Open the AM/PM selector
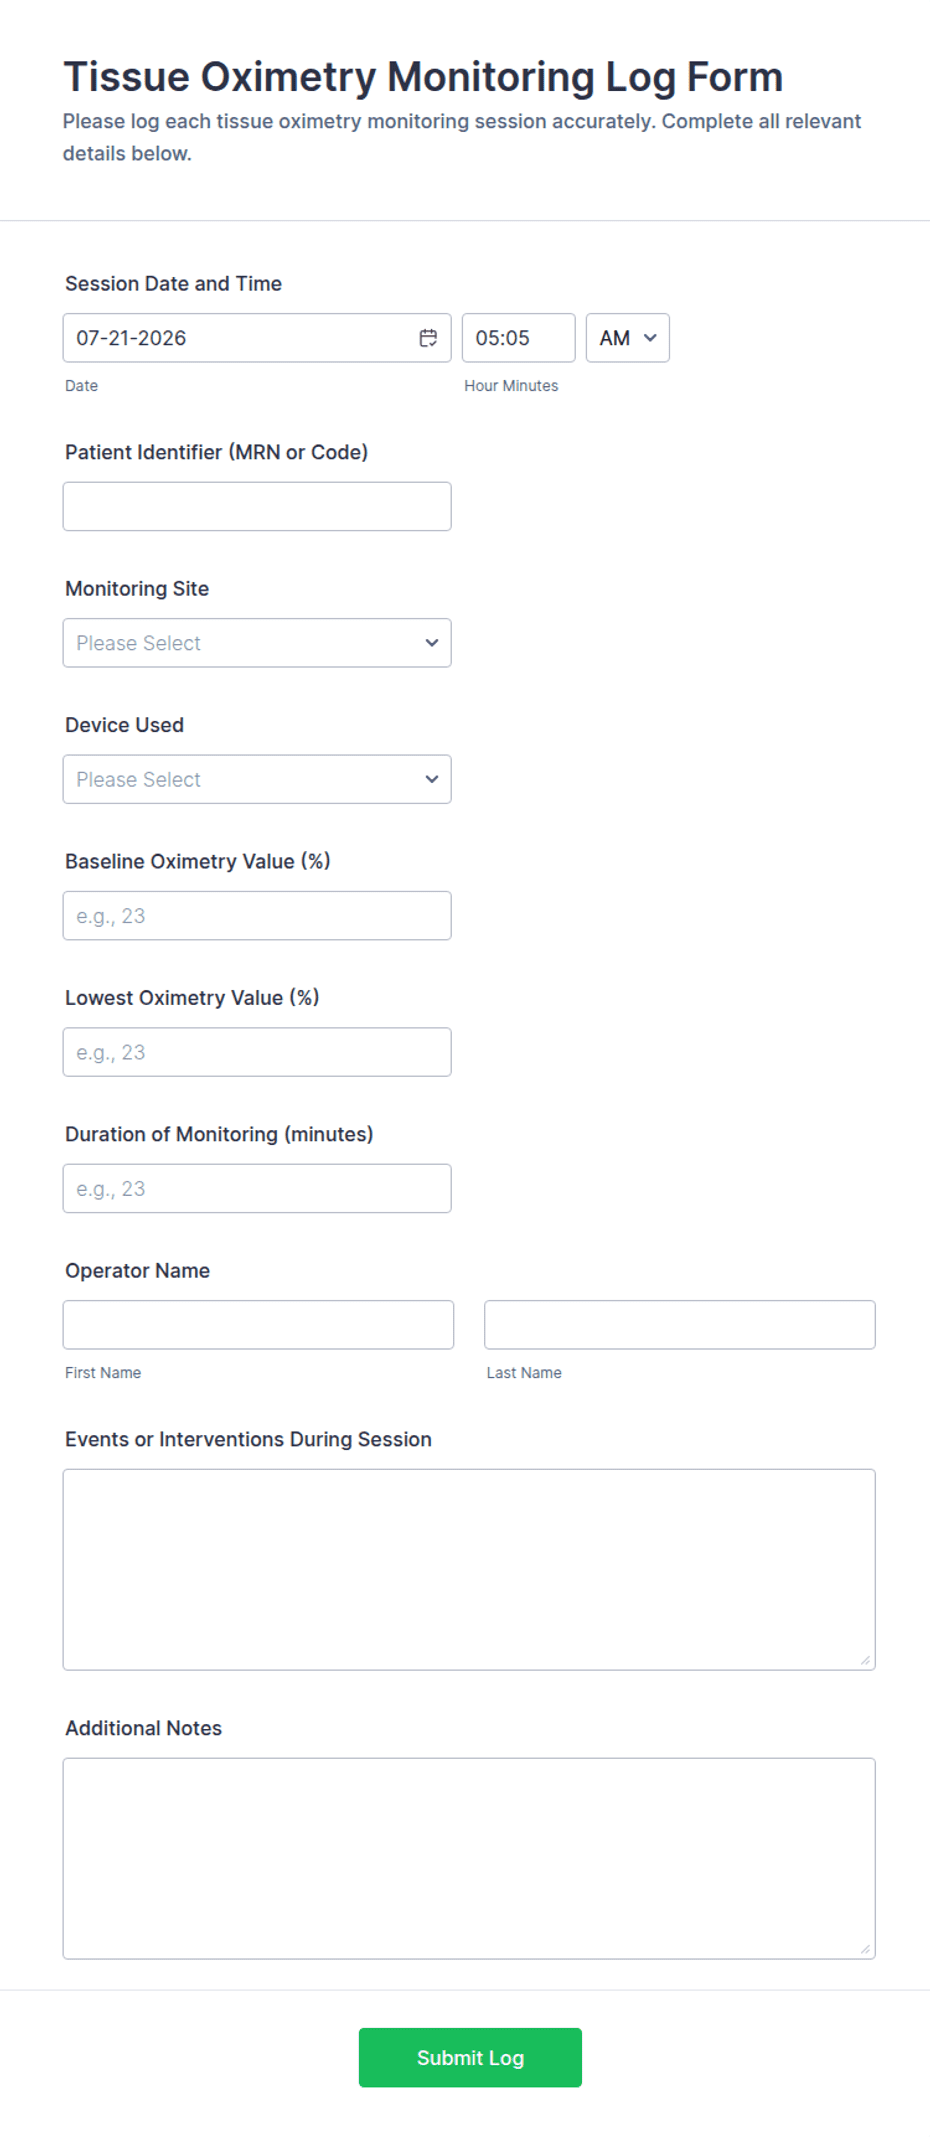930x2137 pixels. 628,338
